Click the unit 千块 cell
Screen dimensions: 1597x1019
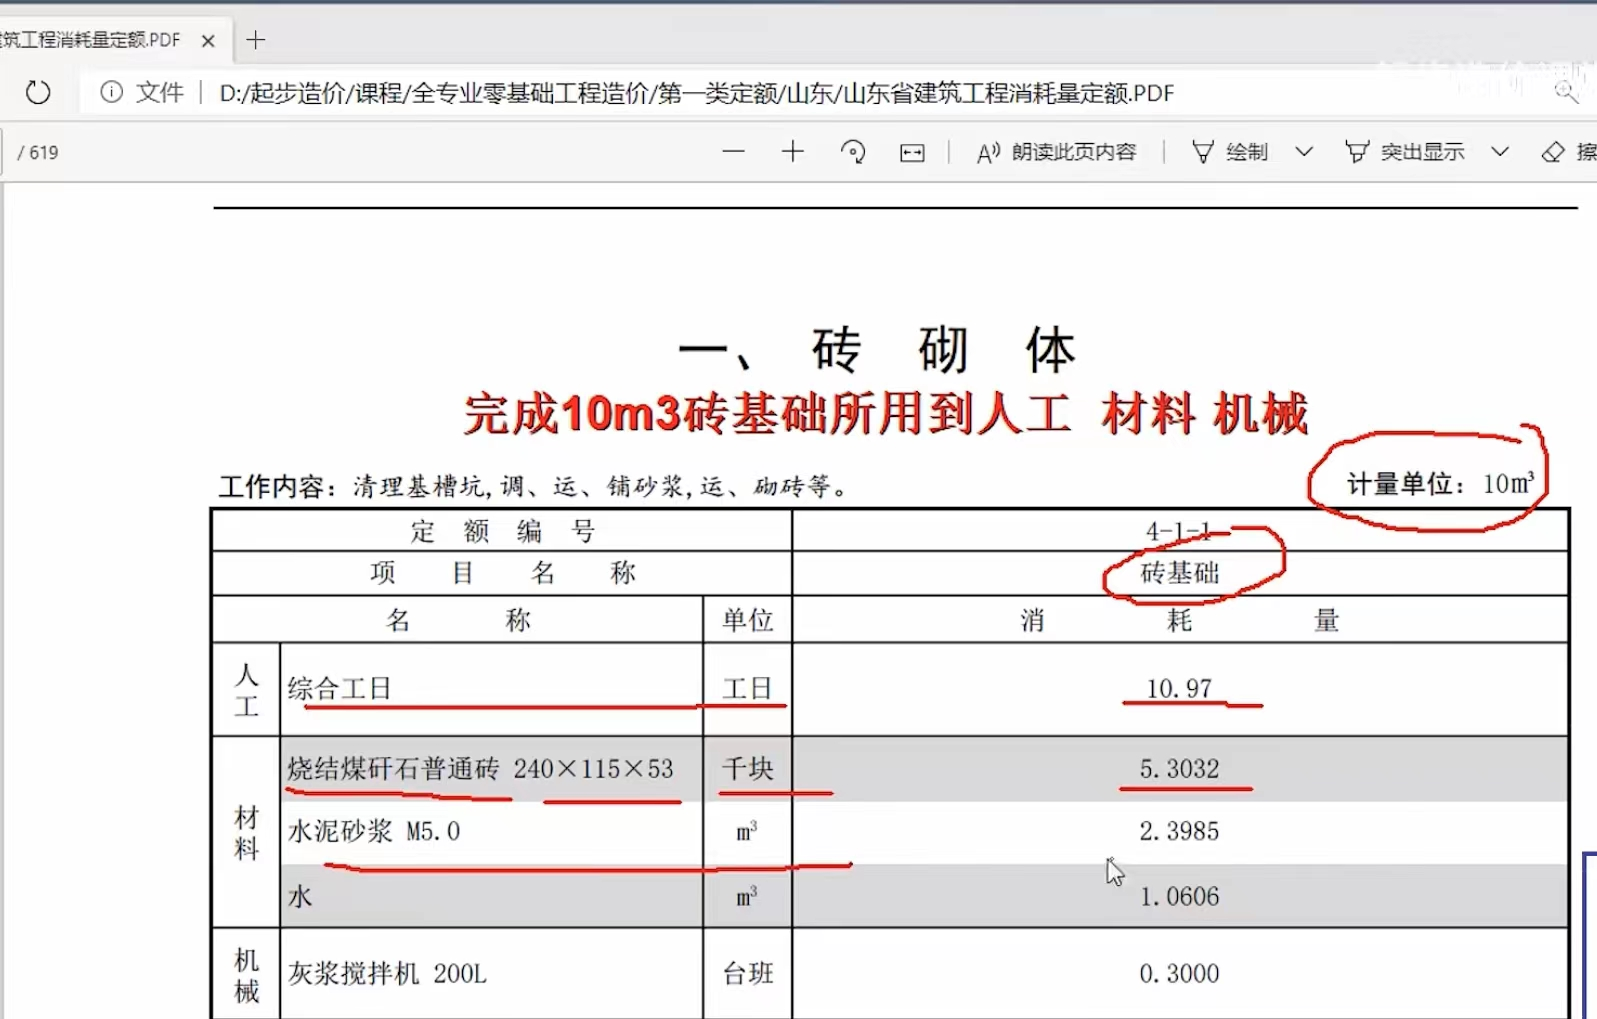click(x=748, y=769)
